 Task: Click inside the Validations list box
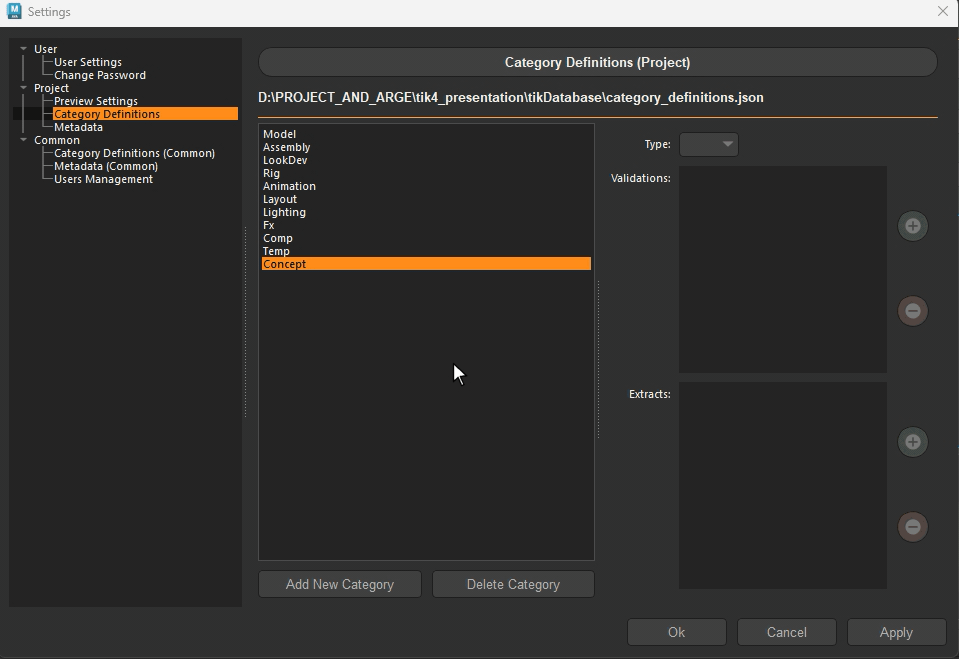coord(783,269)
